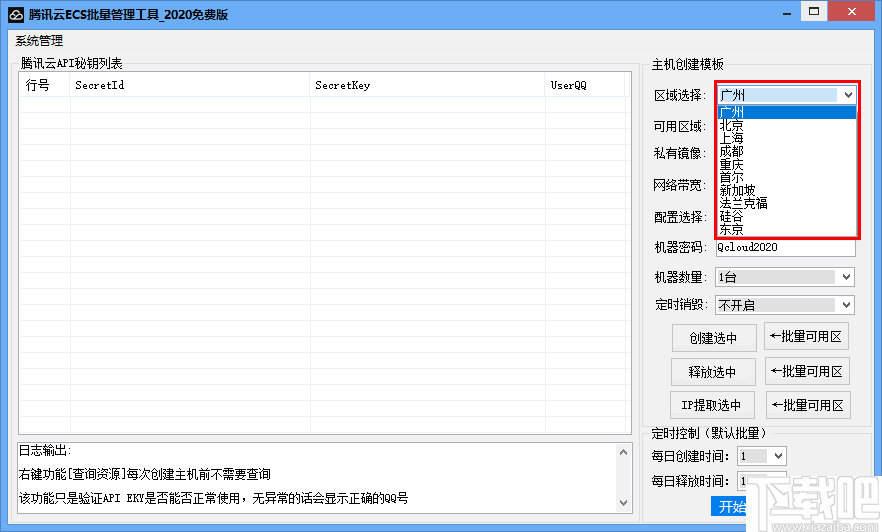Image resolution: width=882 pixels, height=532 pixels.
Task: Select 北京 in the region list
Action: click(787, 125)
